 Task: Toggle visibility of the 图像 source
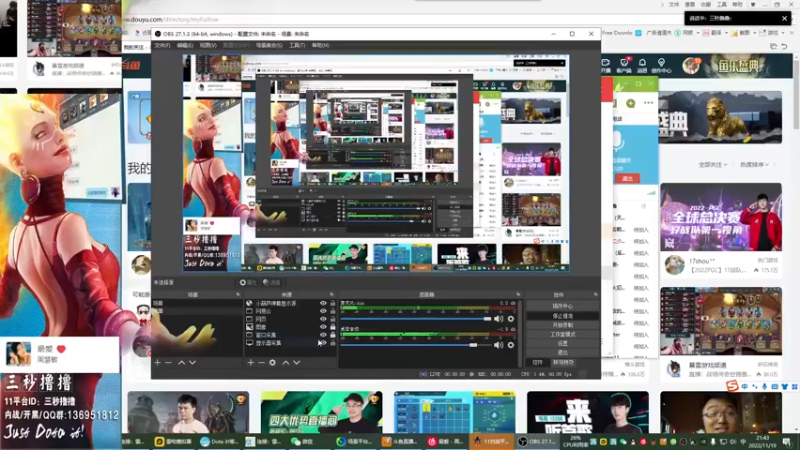point(323,327)
